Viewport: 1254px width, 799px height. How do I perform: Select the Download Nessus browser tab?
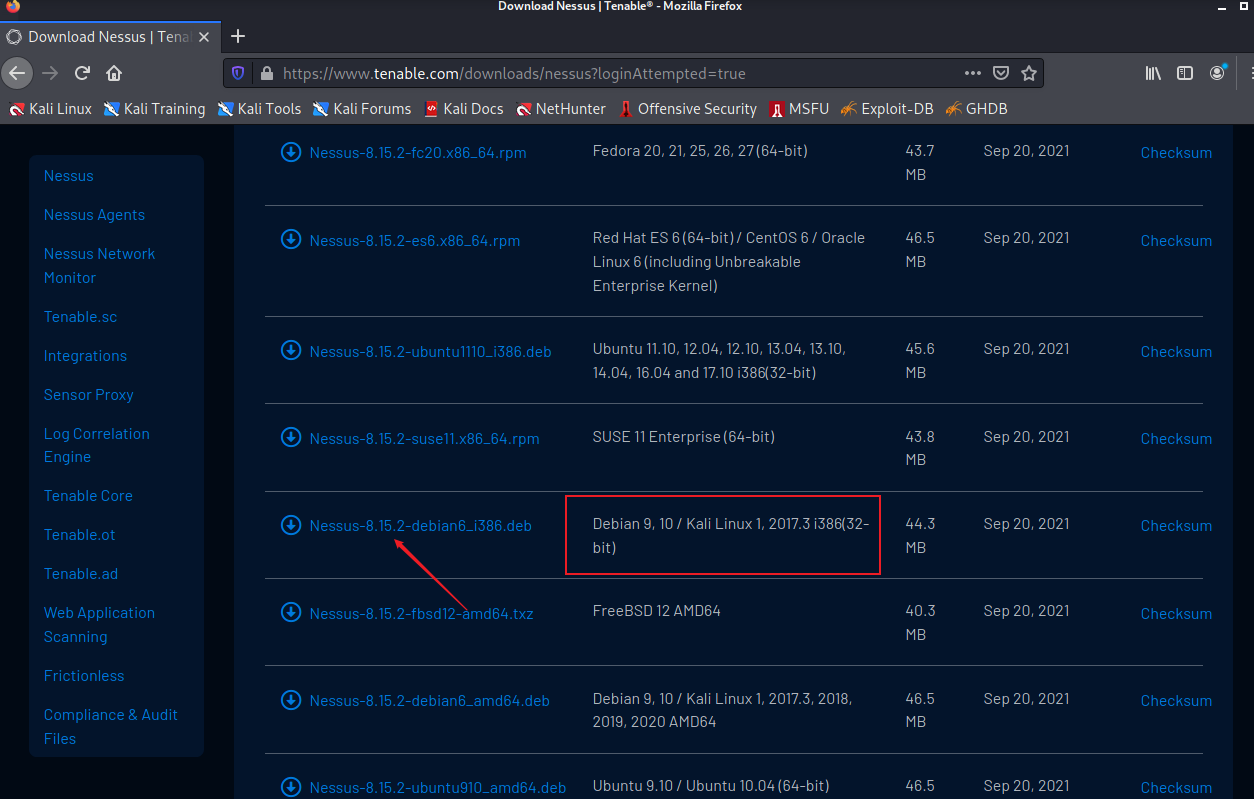tap(108, 37)
